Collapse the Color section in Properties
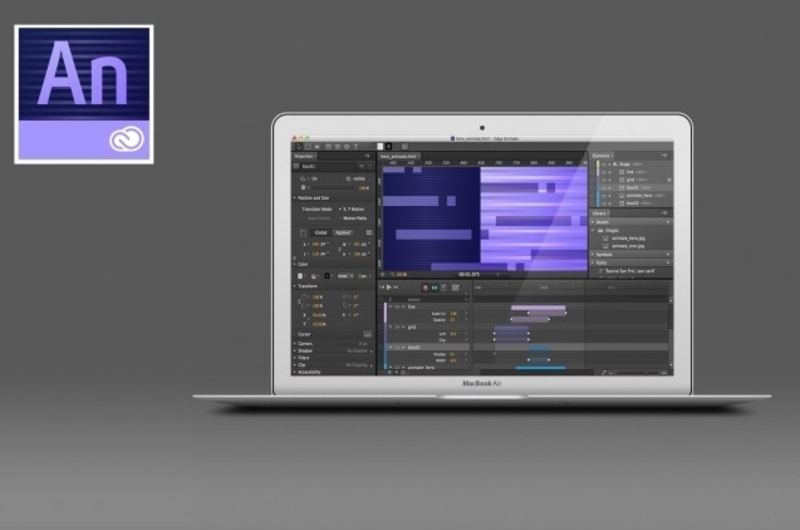This screenshot has width=800, height=530. tap(294, 264)
